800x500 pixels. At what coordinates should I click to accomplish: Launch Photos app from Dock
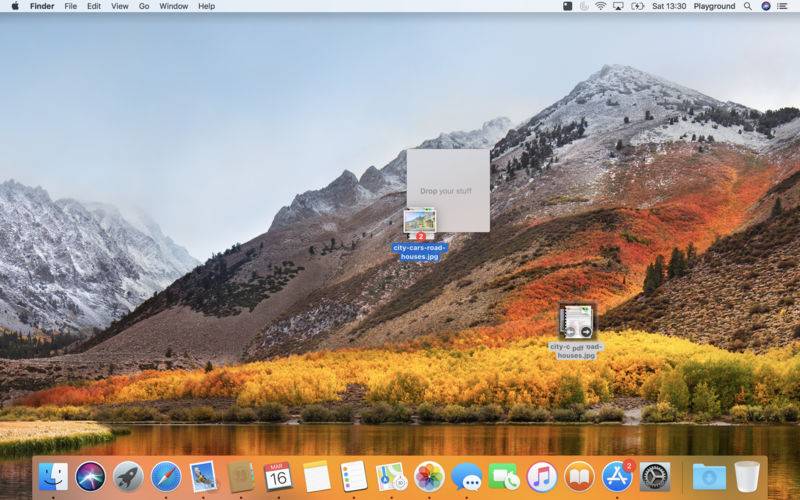[429, 476]
